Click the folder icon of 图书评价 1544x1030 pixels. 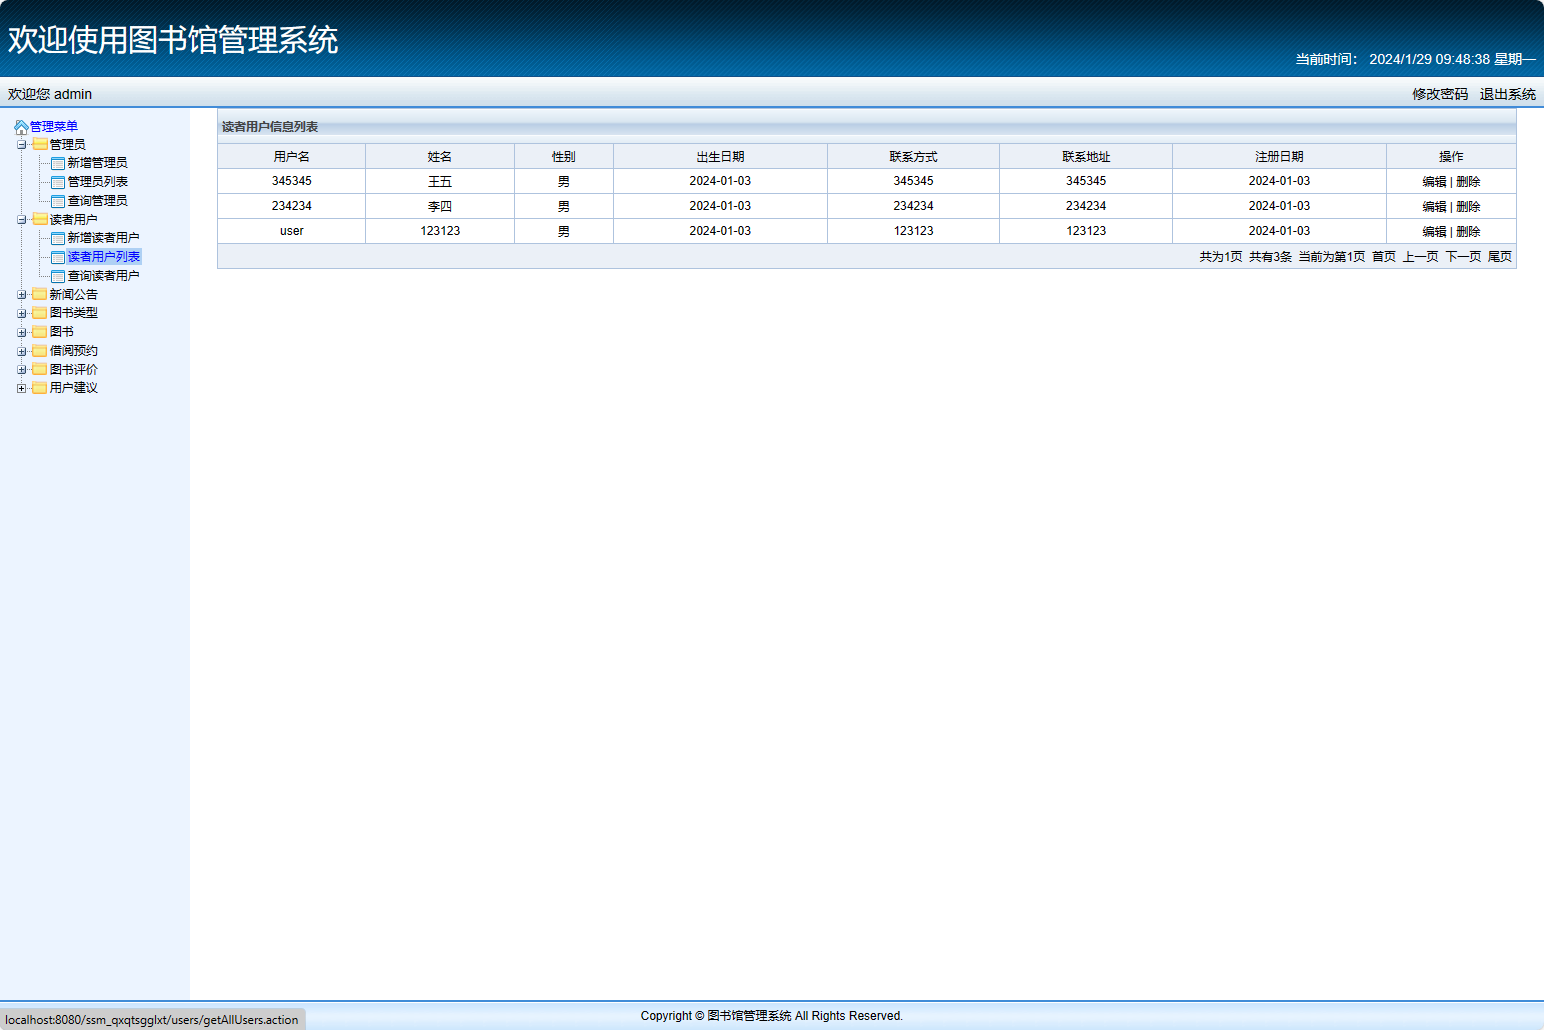coord(40,370)
